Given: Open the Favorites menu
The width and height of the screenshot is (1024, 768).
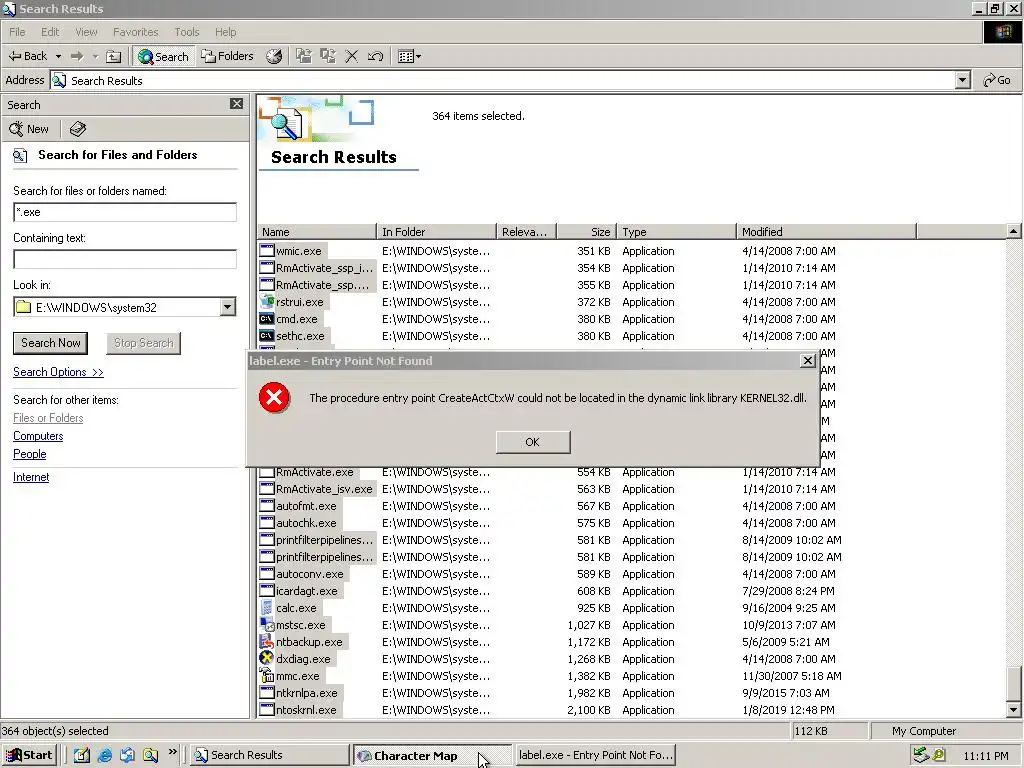Looking at the screenshot, I should point(135,32).
